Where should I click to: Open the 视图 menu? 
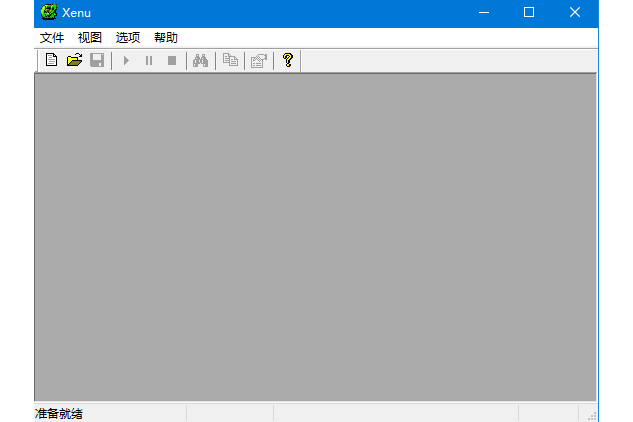(90, 38)
